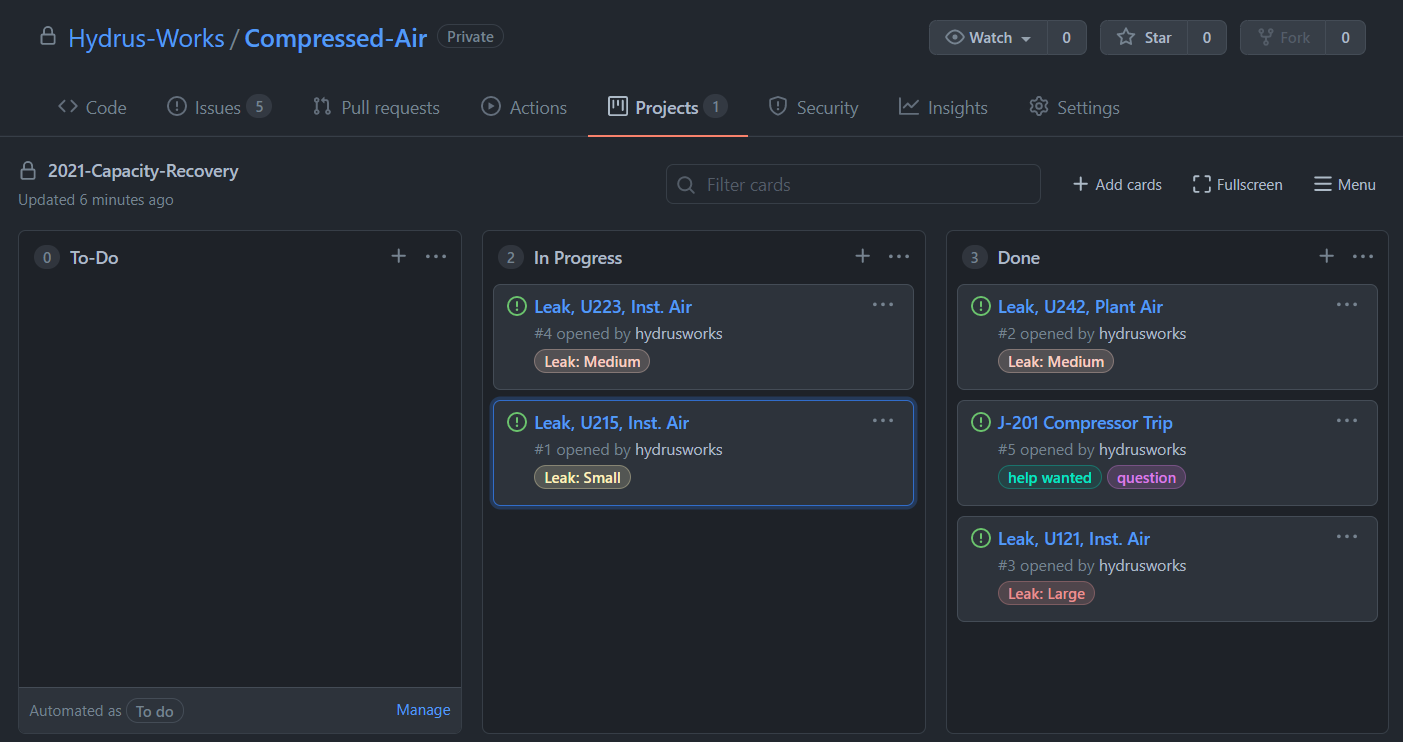1403x742 pixels.
Task: Click the open-issue icon on Leak, U121 card
Action: point(981,538)
